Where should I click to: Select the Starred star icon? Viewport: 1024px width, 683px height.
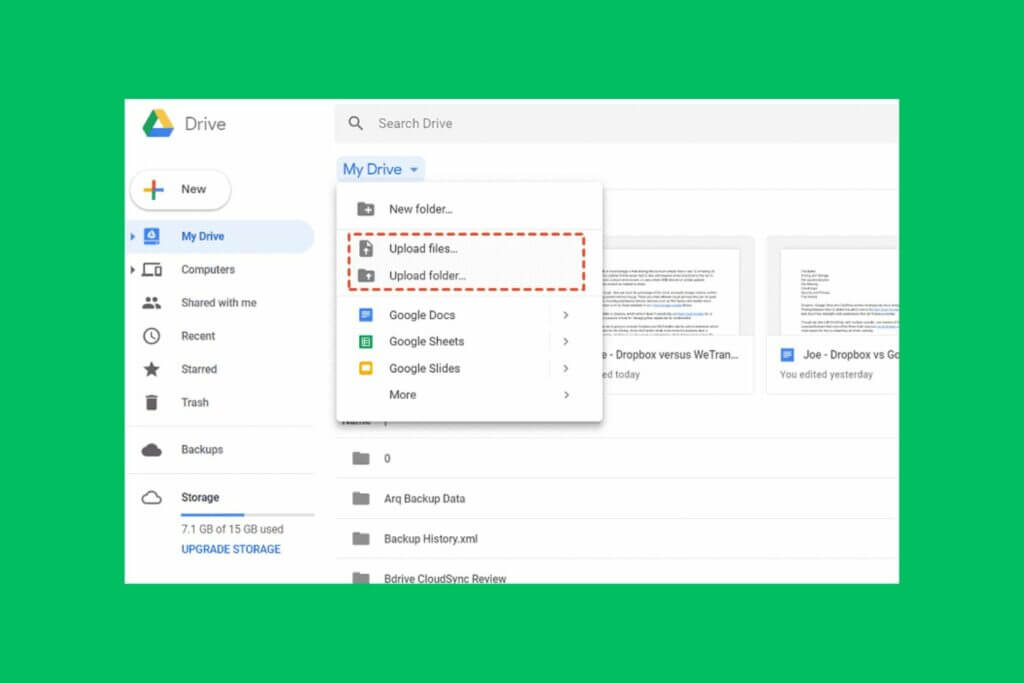coord(152,369)
